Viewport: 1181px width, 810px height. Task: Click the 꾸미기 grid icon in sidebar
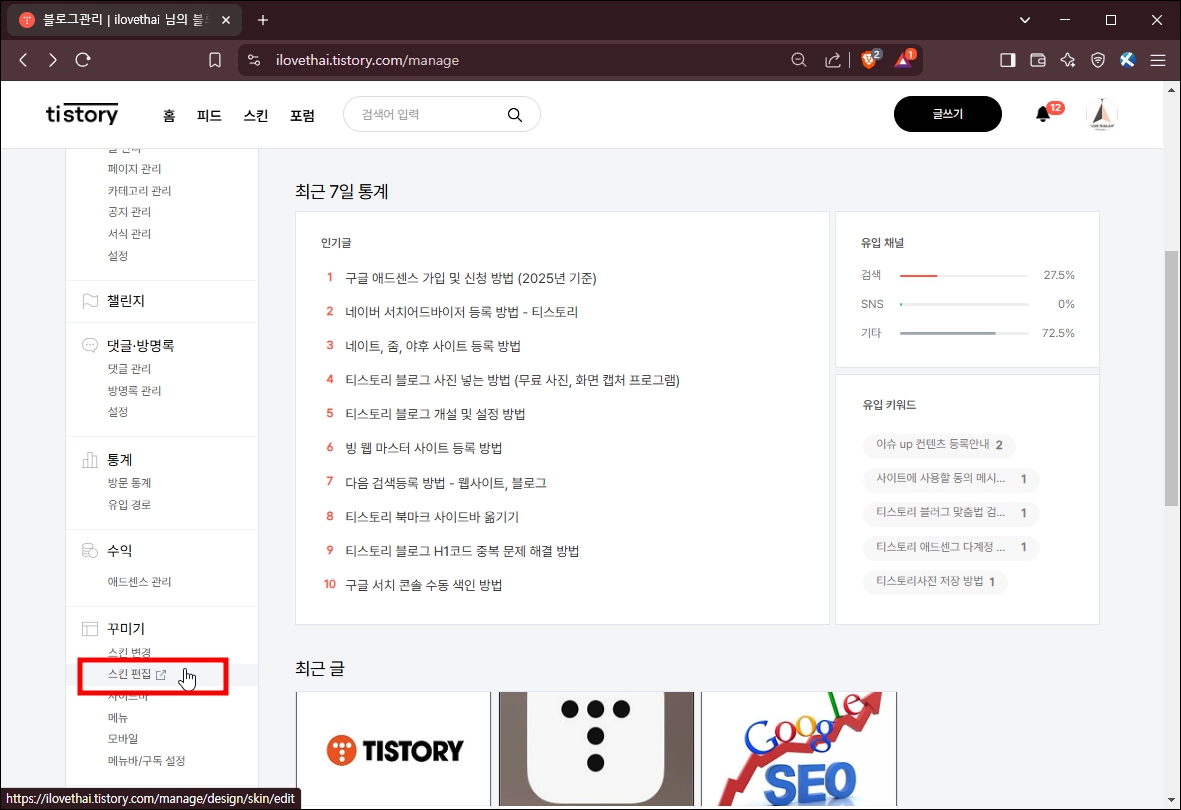click(90, 628)
